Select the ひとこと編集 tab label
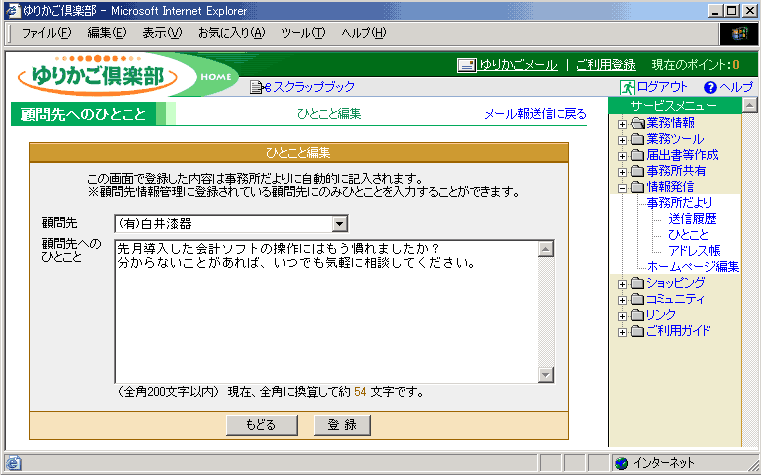 click(x=329, y=114)
